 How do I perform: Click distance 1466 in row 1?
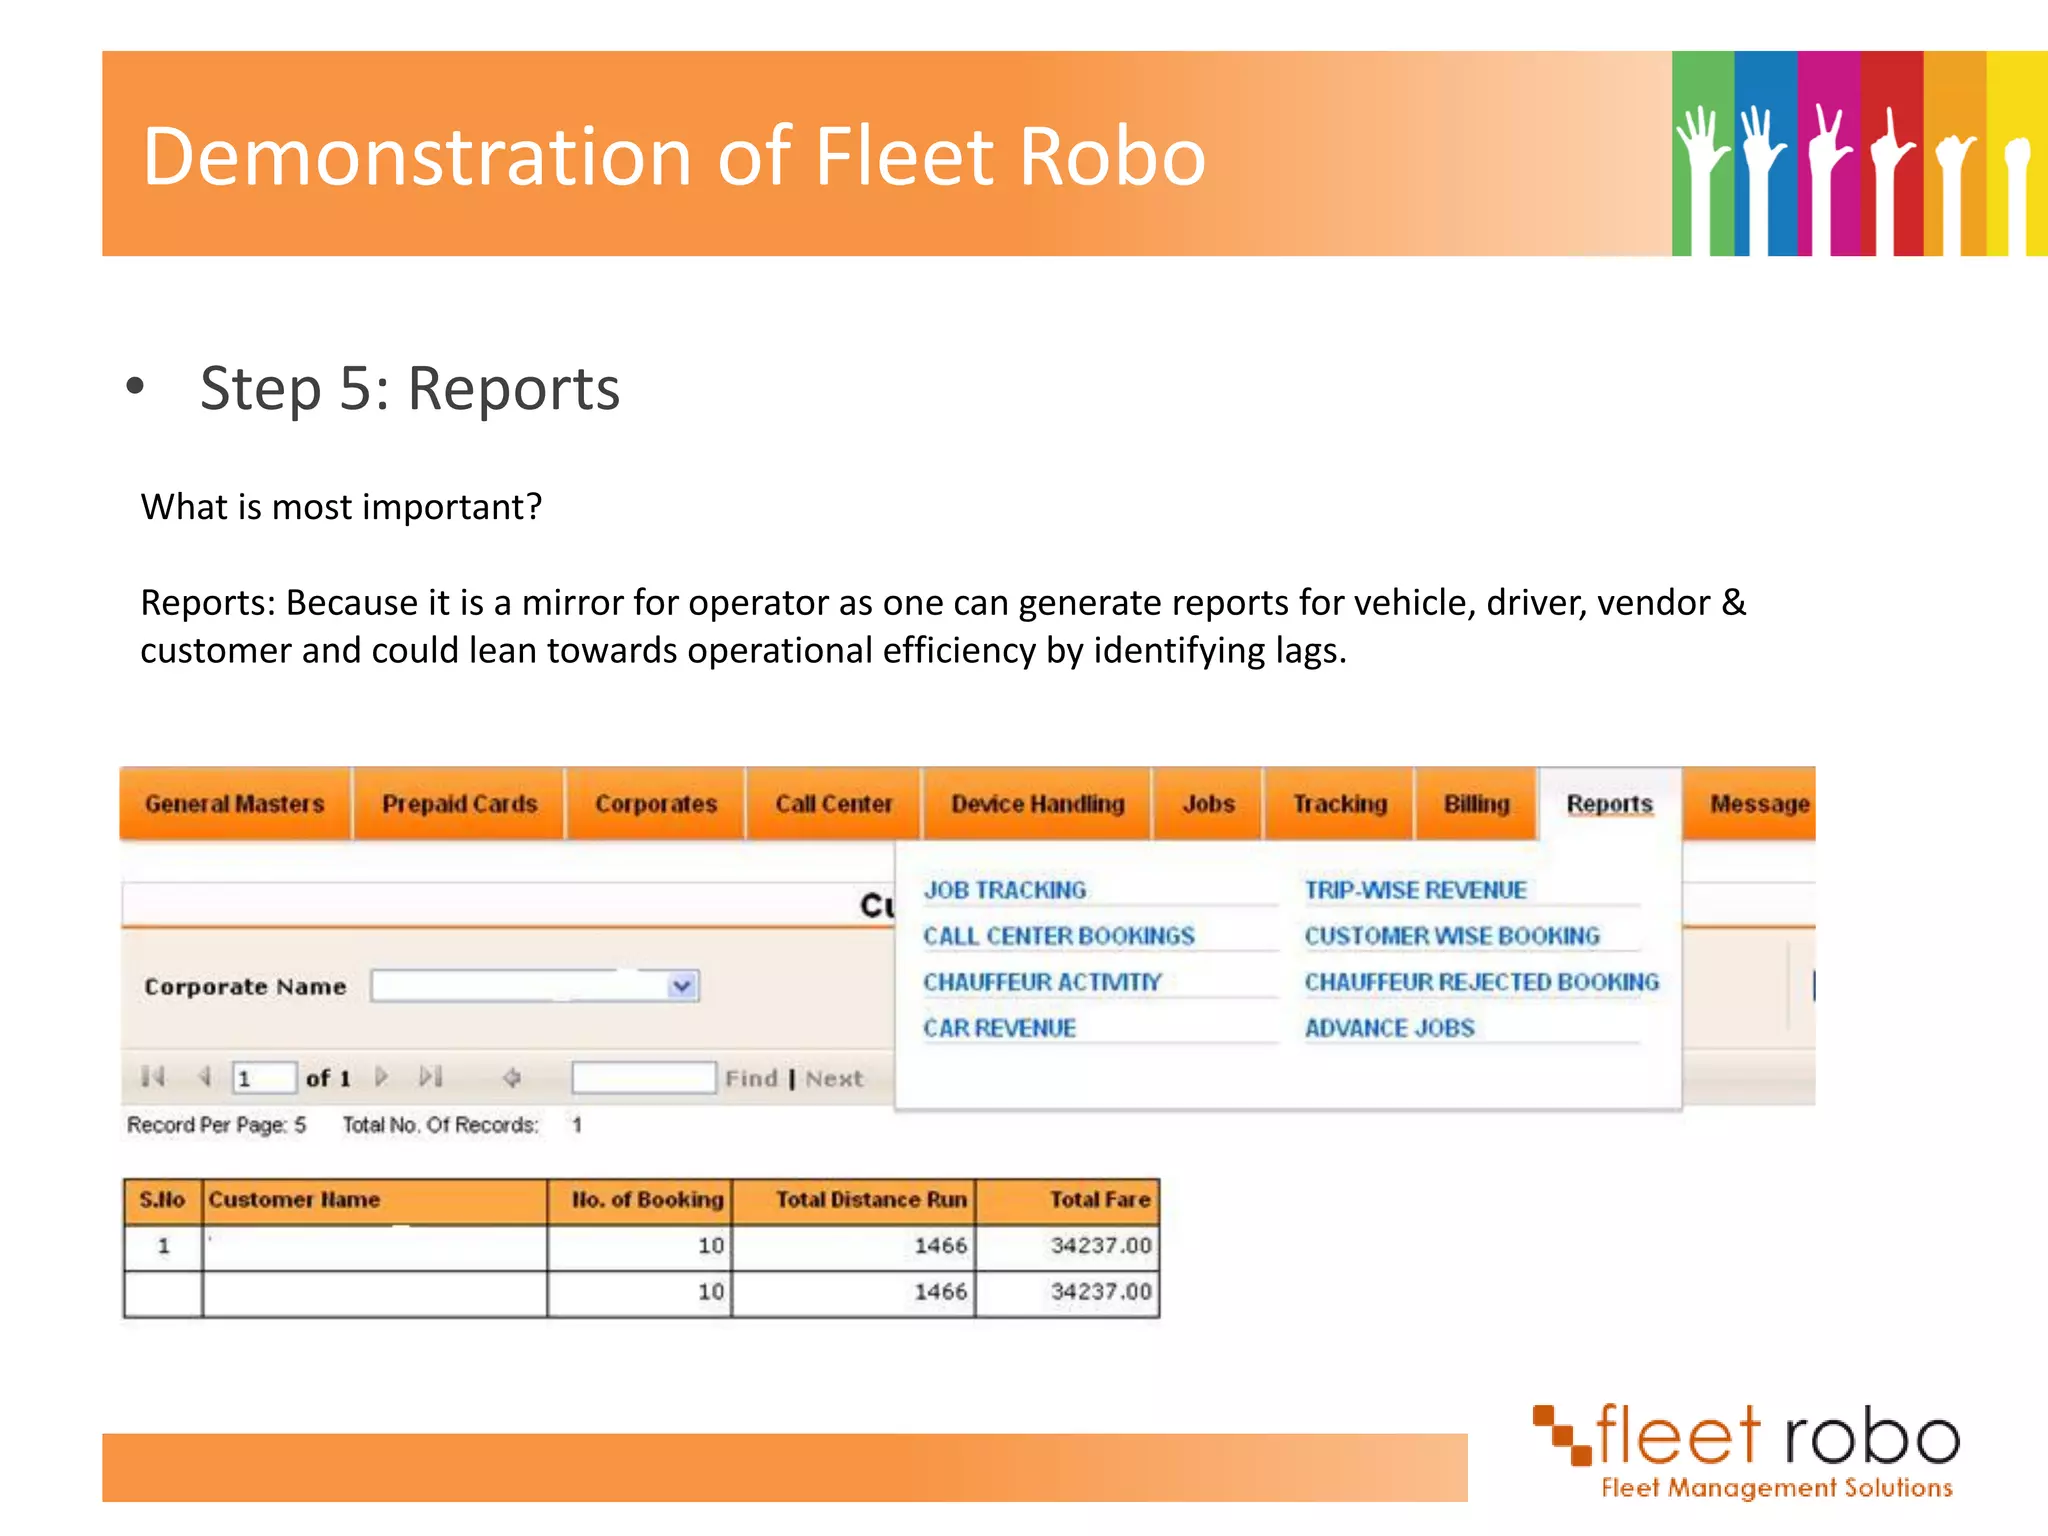point(941,1246)
